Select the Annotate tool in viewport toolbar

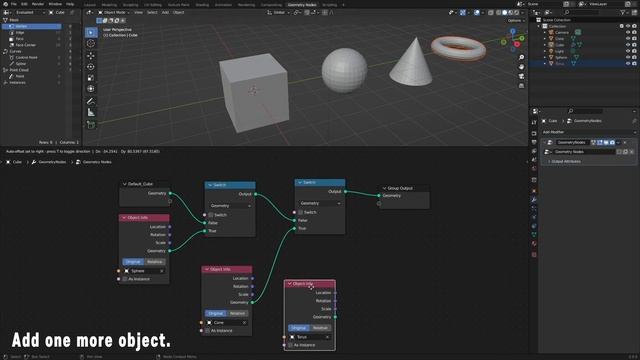pyautogui.click(x=91, y=101)
